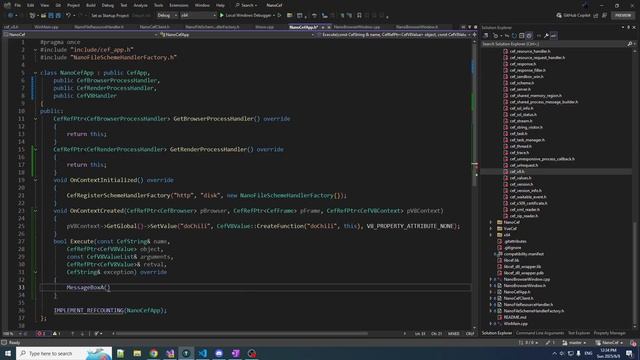Click the NanoCef repository in status bar

click(x=609, y=343)
